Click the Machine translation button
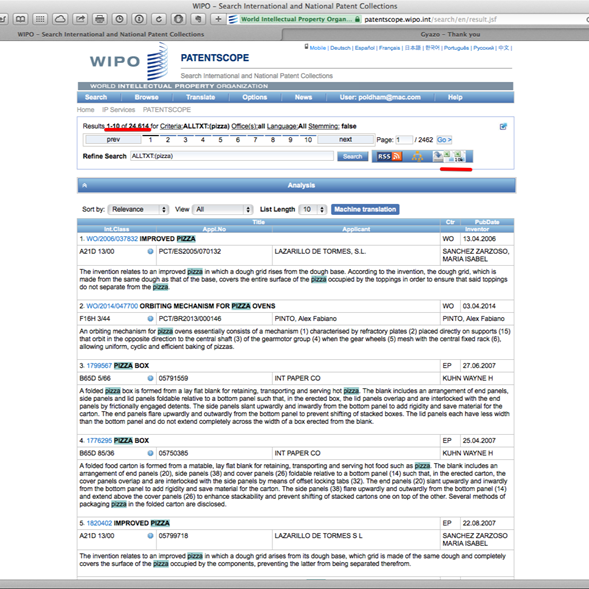 click(x=365, y=209)
